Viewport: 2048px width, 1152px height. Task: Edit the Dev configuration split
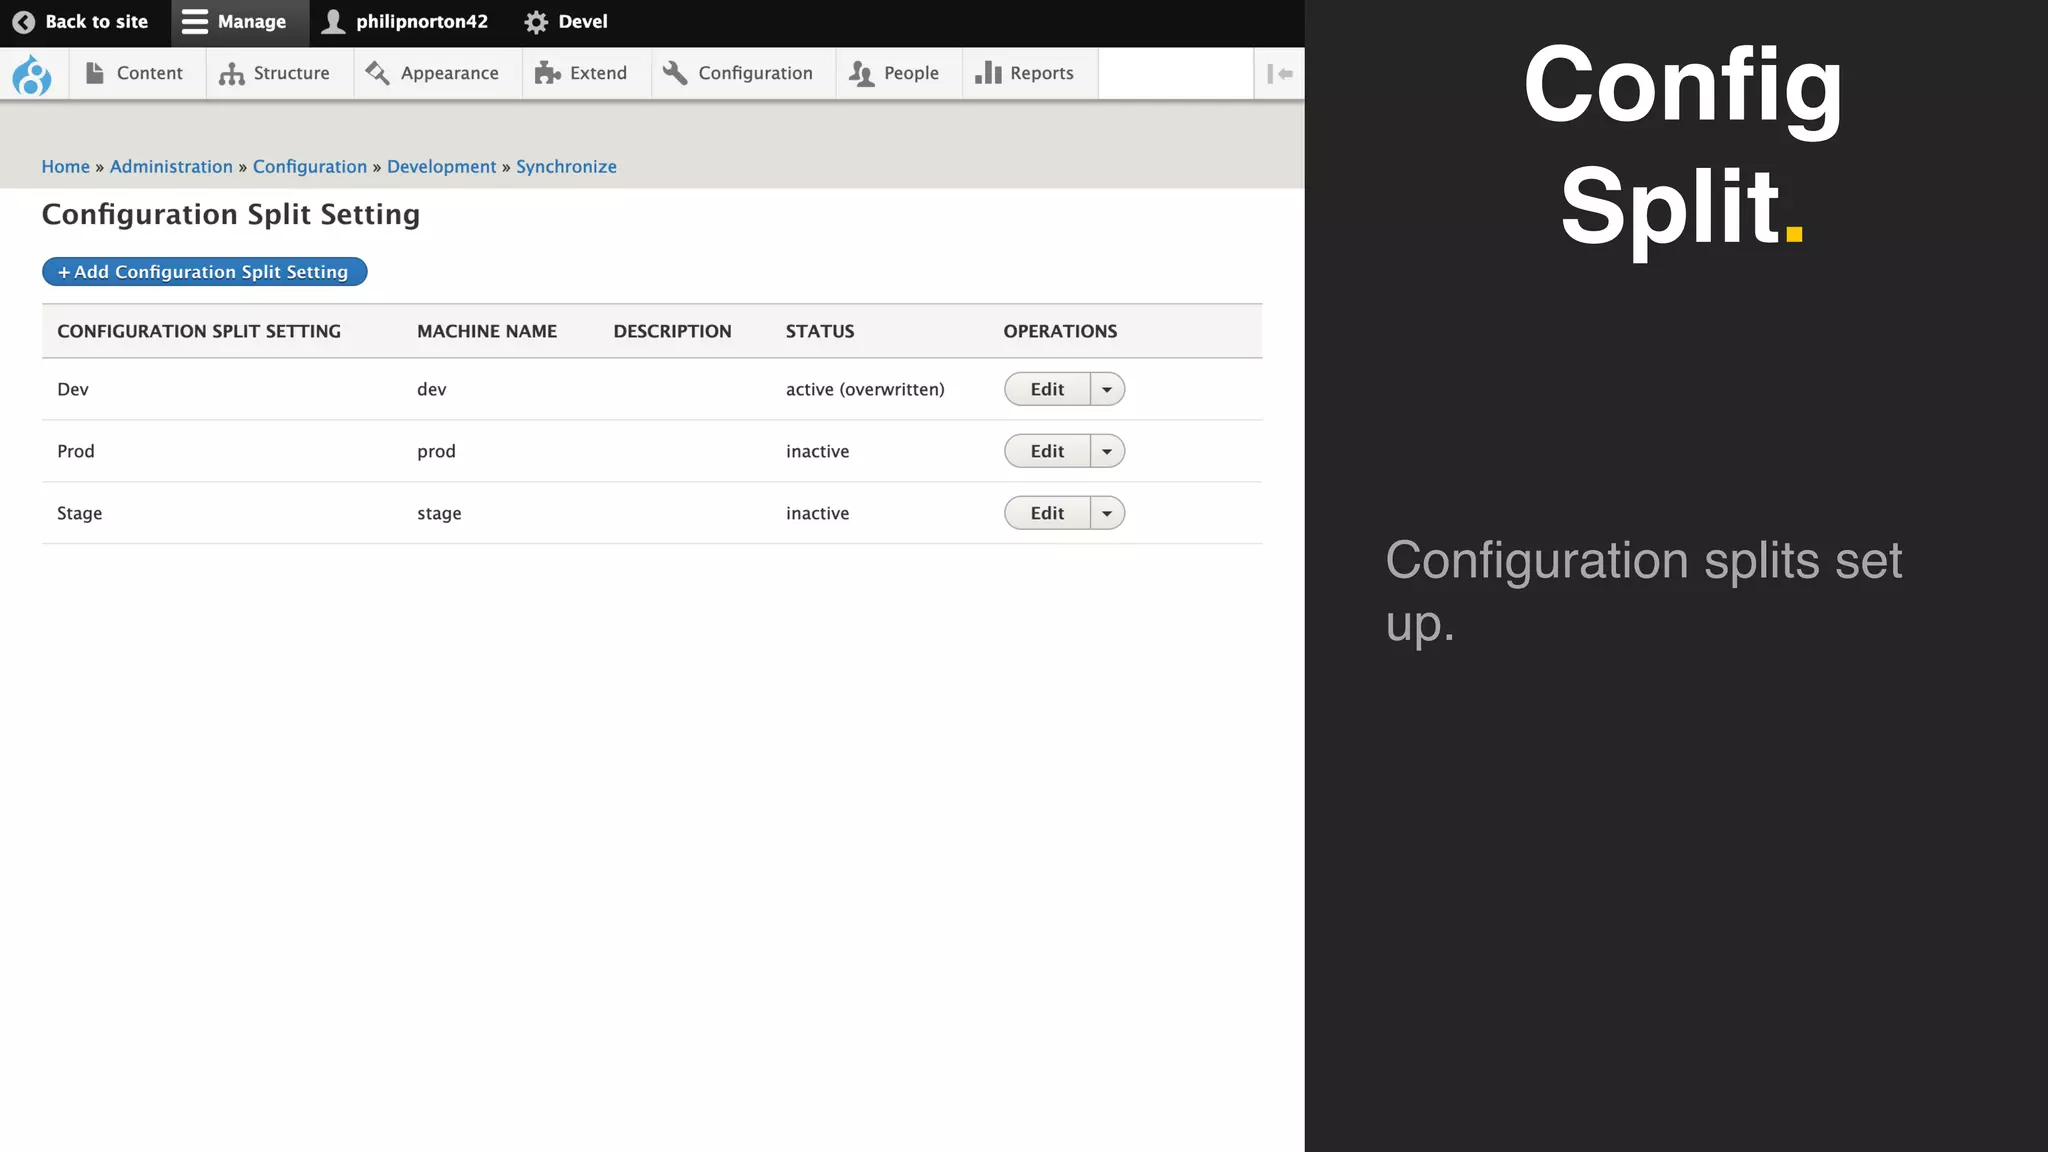coord(1047,389)
